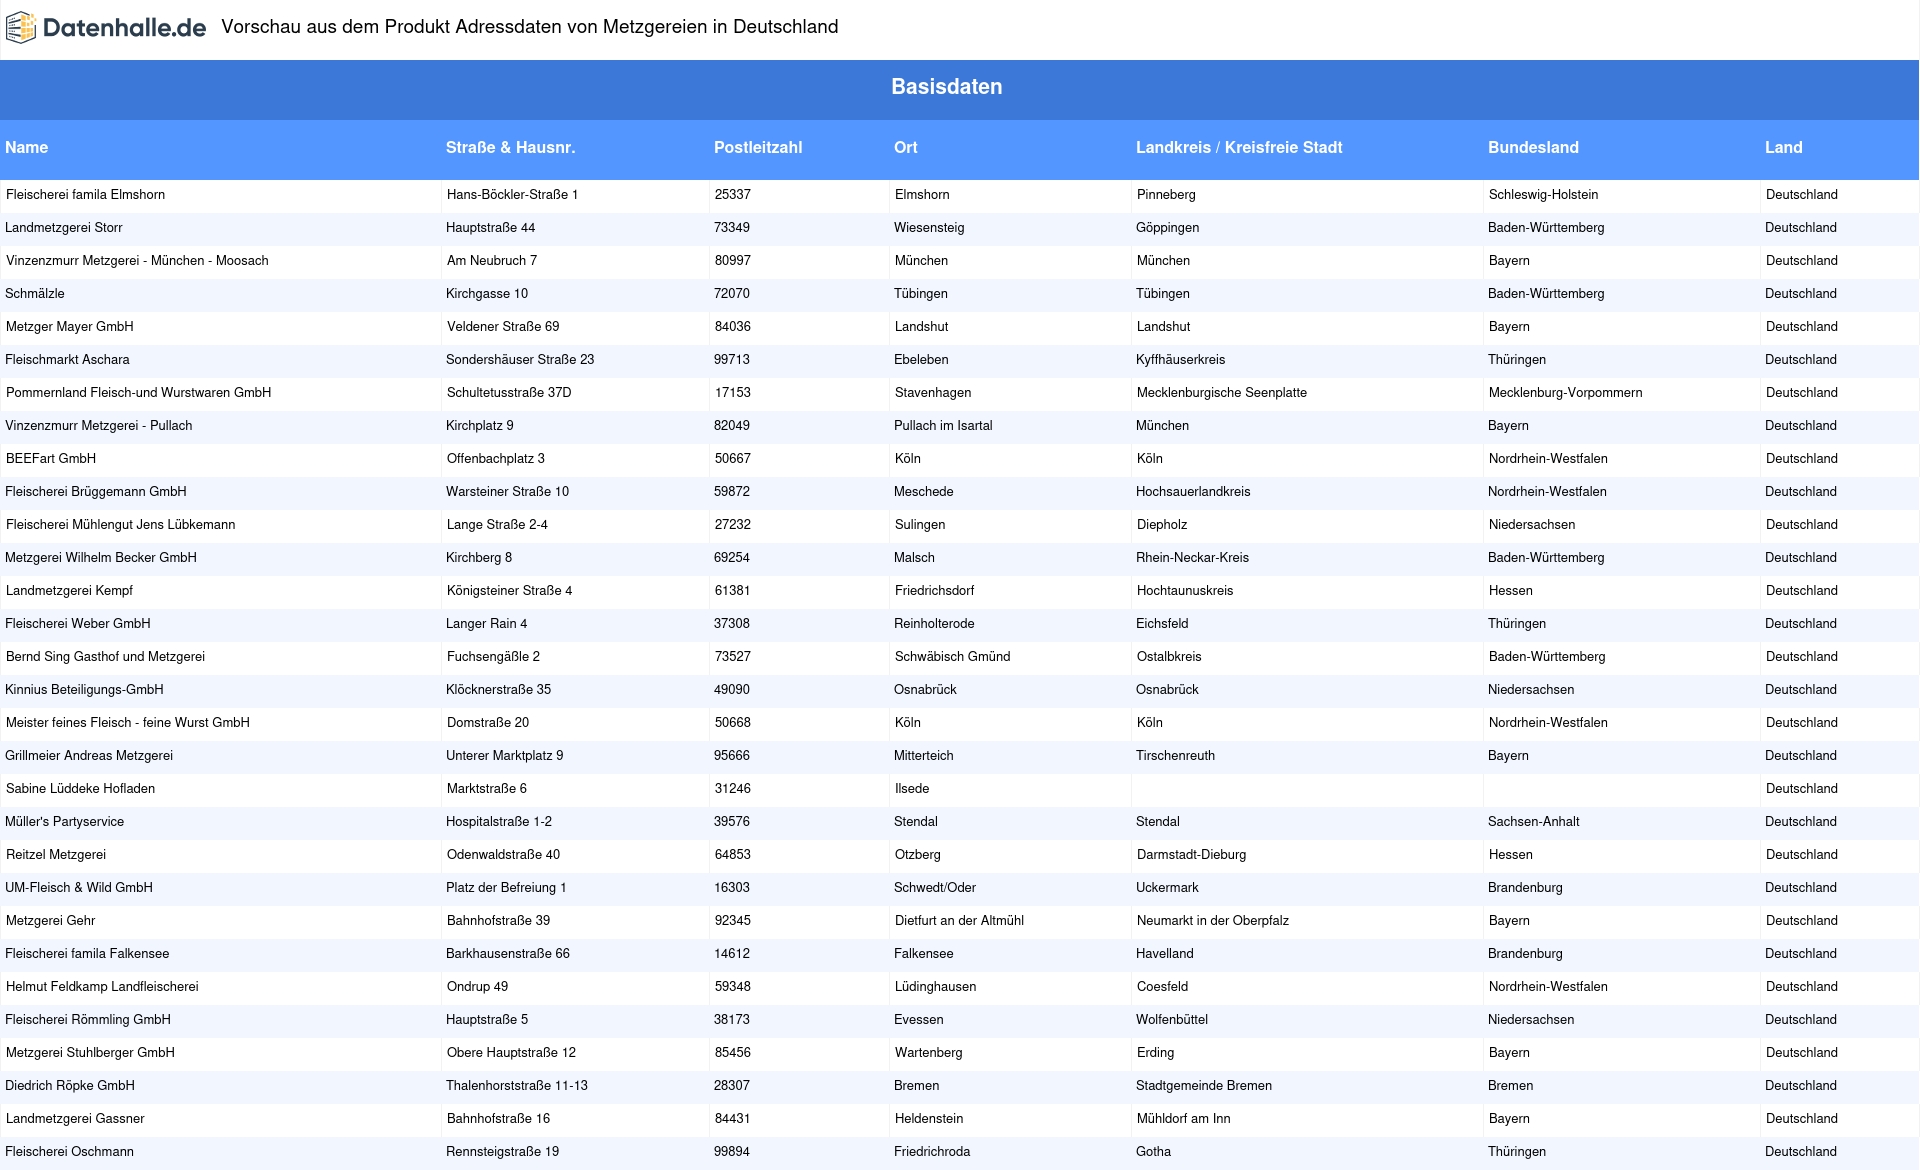
Task: Click Fleischerei Mühlengut Jens Lübkemann
Action: click(120, 525)
